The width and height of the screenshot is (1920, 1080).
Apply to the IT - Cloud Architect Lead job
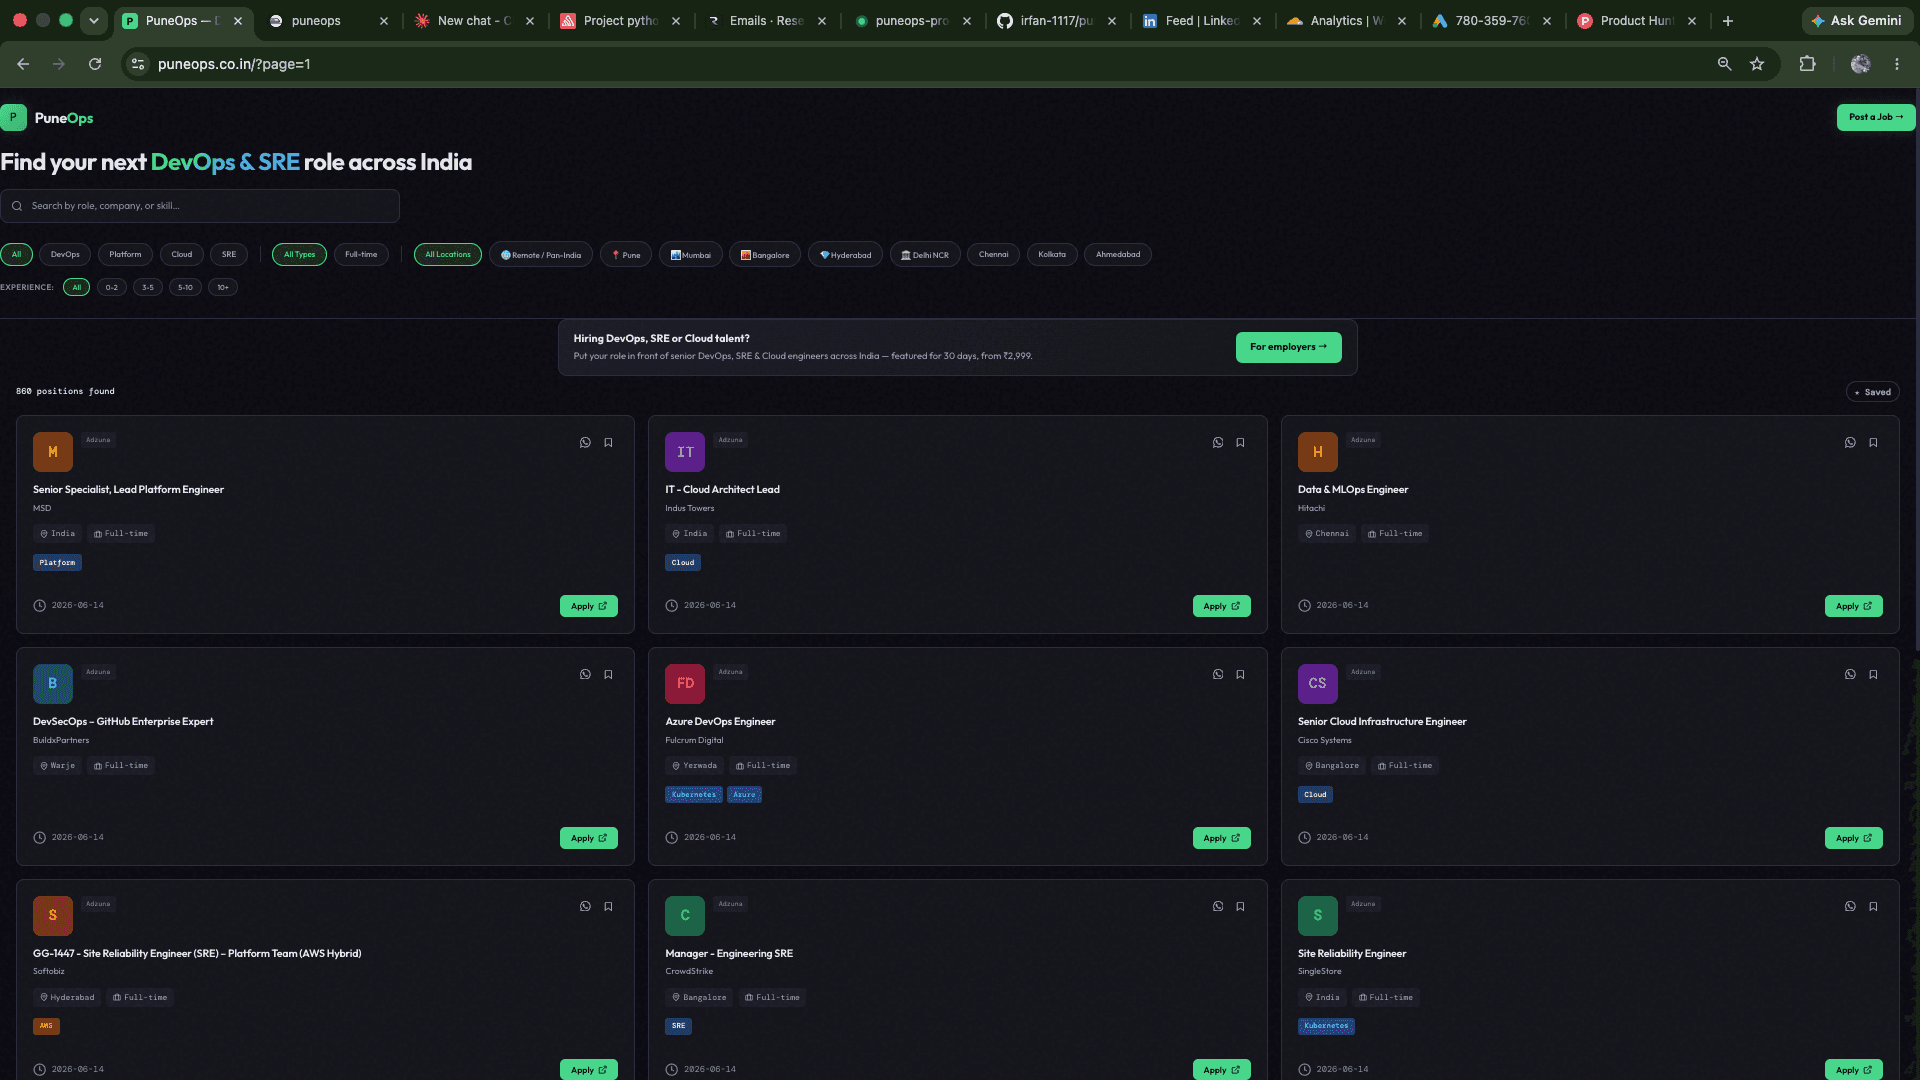pyautogui.click(x=1221, y=607)
